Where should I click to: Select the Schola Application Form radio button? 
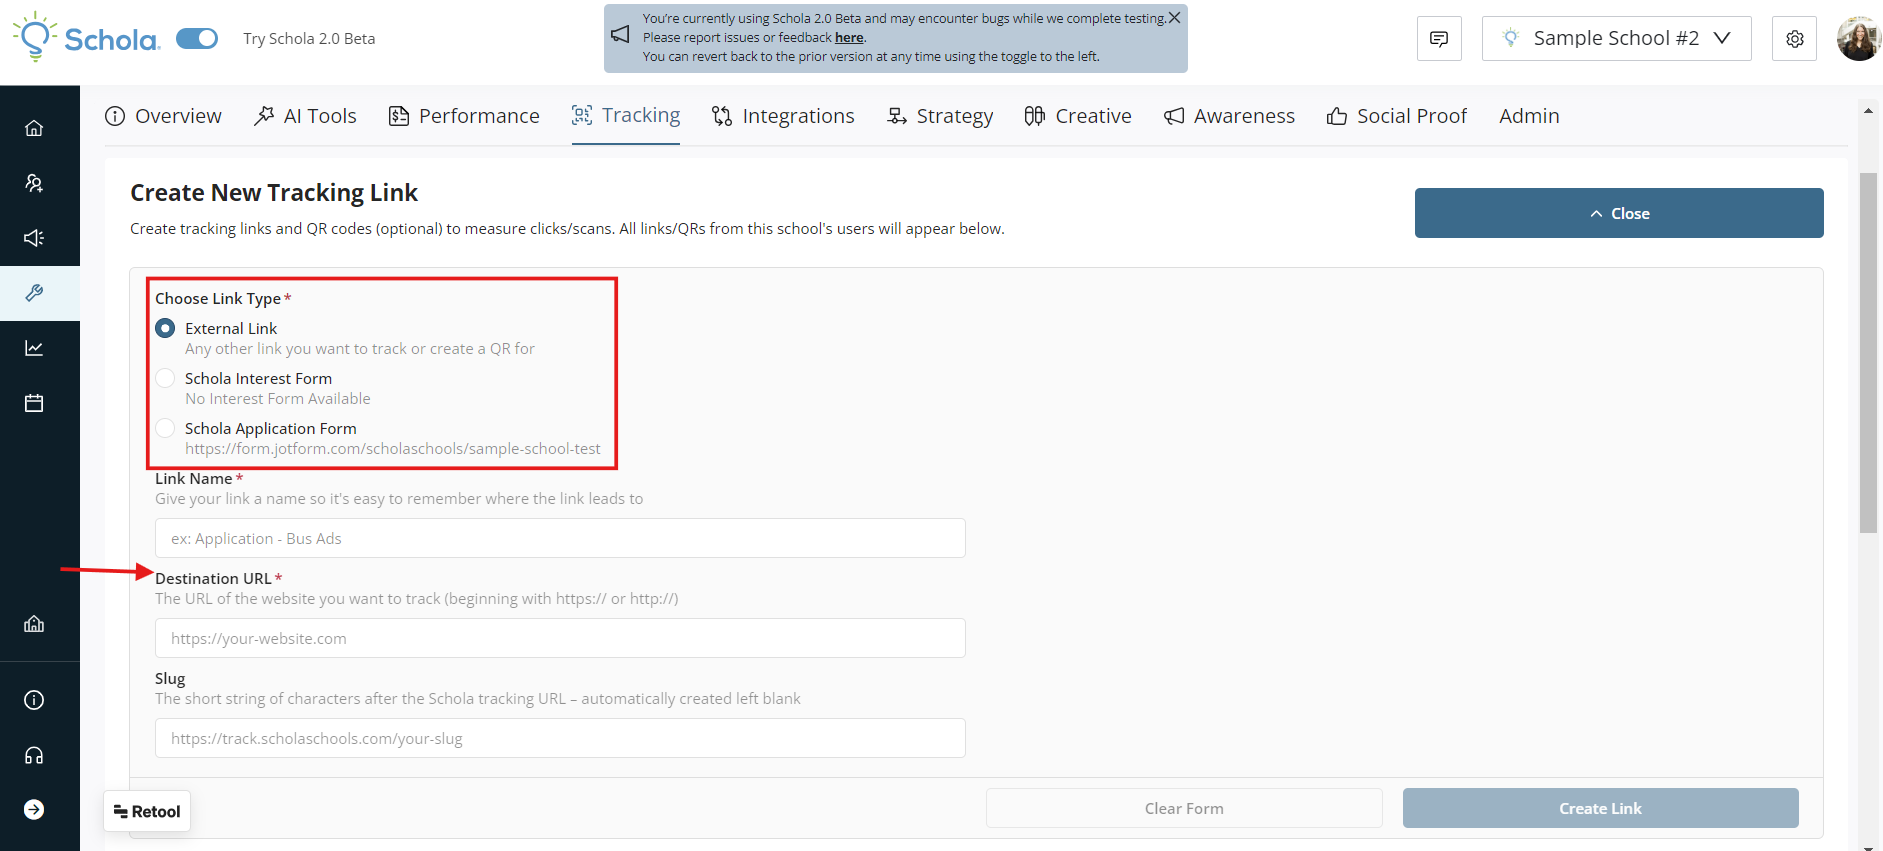coord(165,428)
